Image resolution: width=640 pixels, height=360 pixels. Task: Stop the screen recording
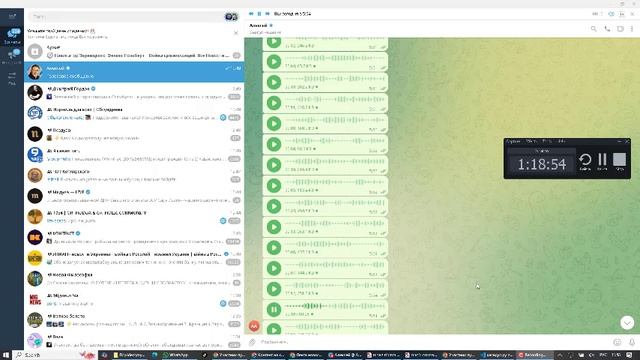(x=620, y=161)
